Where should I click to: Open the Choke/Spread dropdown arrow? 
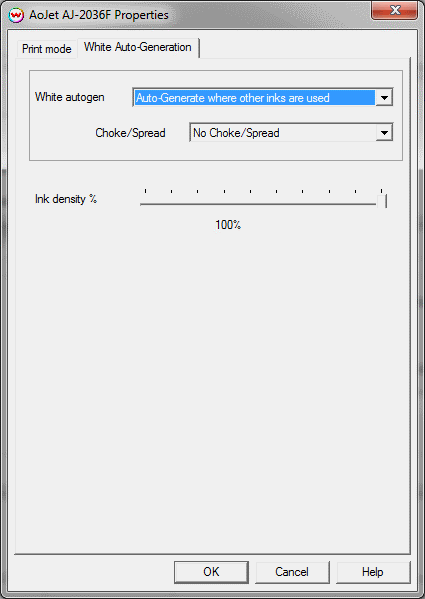click(x=384, y=133)
